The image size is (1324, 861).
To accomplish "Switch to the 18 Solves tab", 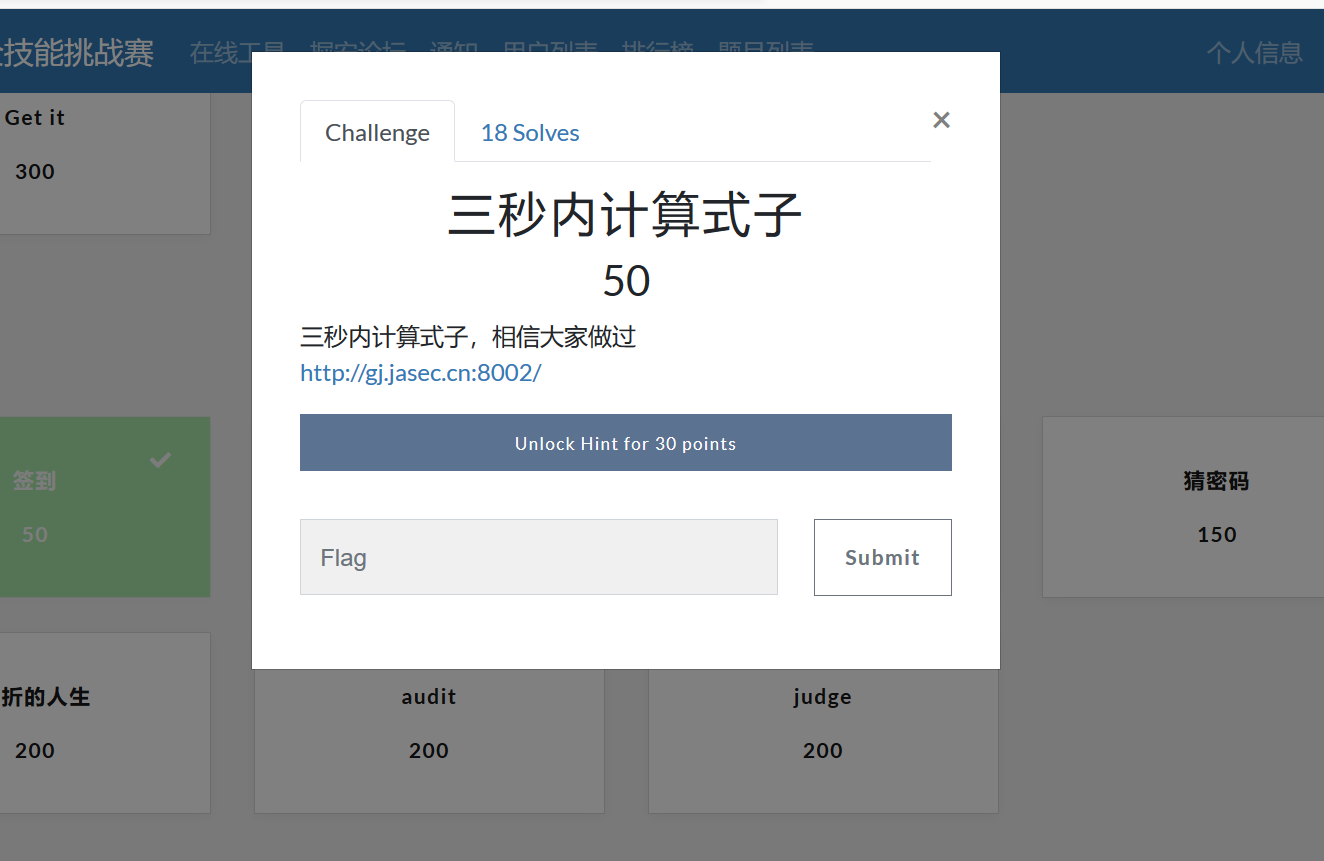I will coord(530,131).
